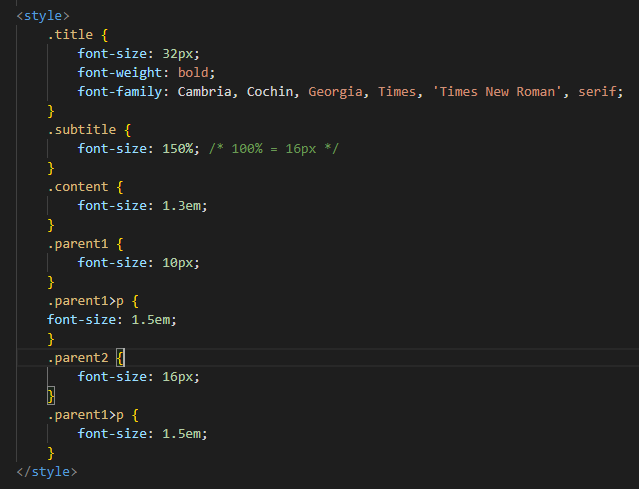639x489 pixels.
Task: Click Cambria in the font-family list
Action: pyautogui.click(x=204, y=92)
